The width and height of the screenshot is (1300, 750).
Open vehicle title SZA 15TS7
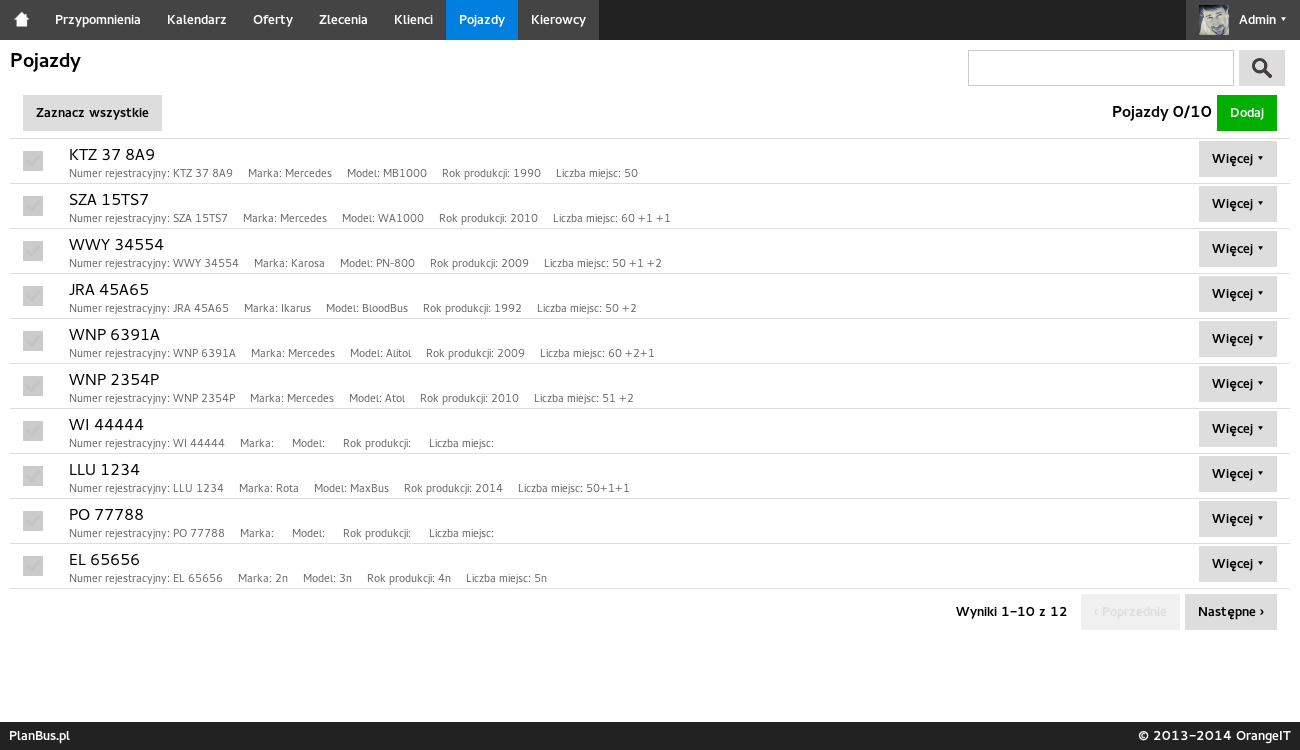[x=109, y=200]
